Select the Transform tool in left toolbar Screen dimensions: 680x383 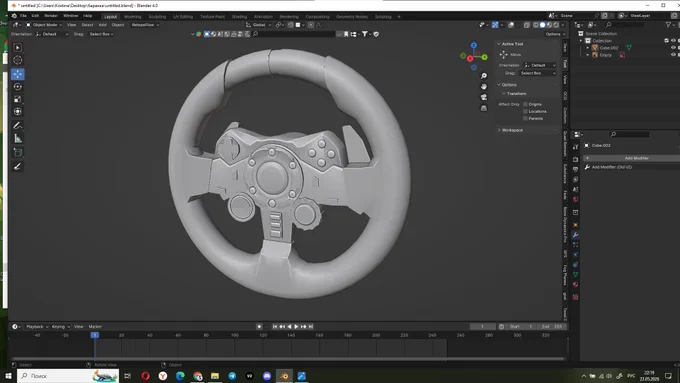(18, 111)
